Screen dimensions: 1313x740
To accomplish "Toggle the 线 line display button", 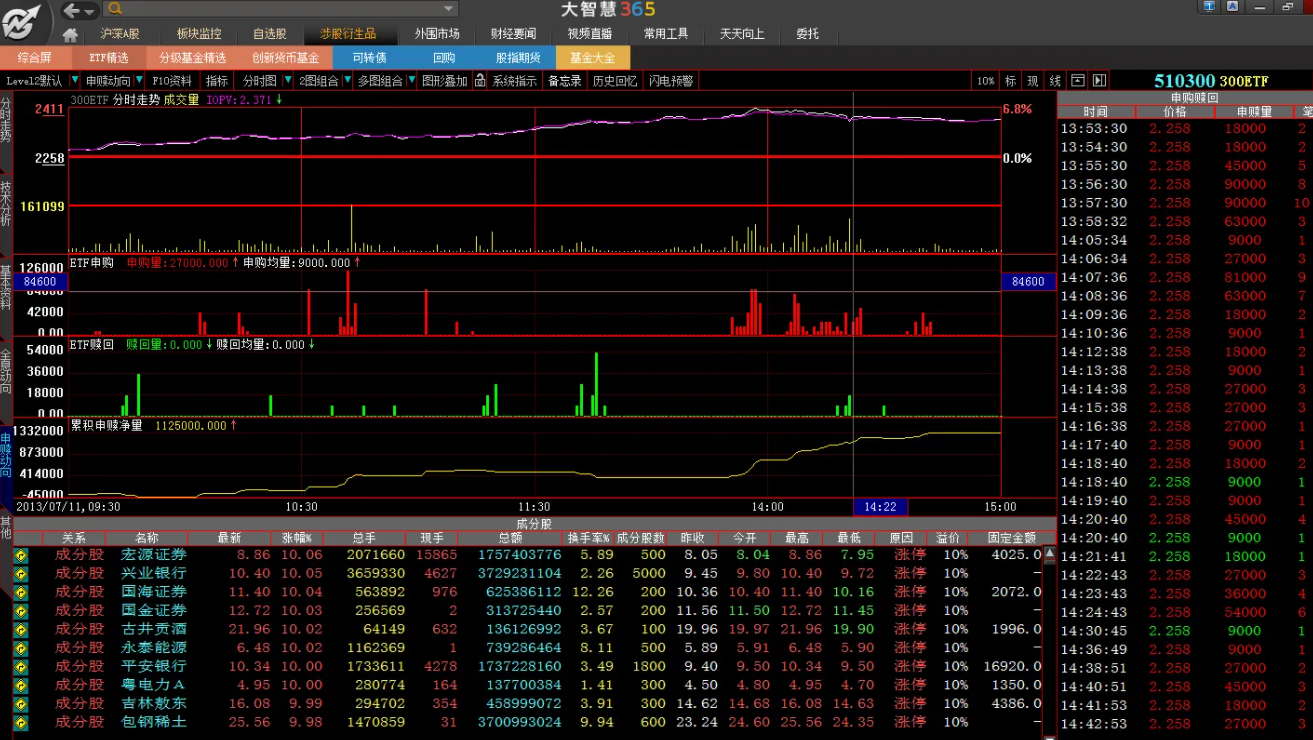I will coord(1055,81).
